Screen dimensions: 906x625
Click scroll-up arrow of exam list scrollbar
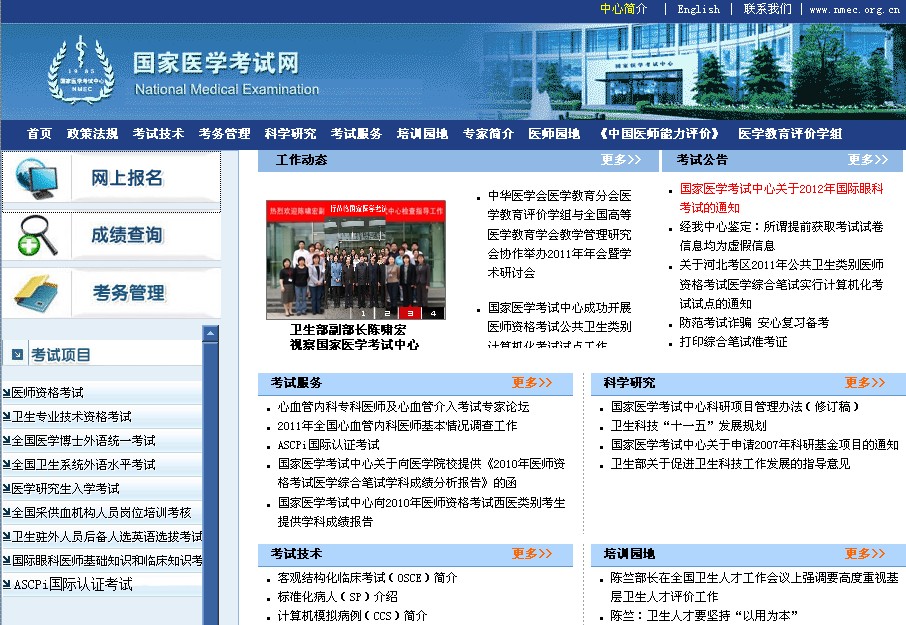(210, 333)
